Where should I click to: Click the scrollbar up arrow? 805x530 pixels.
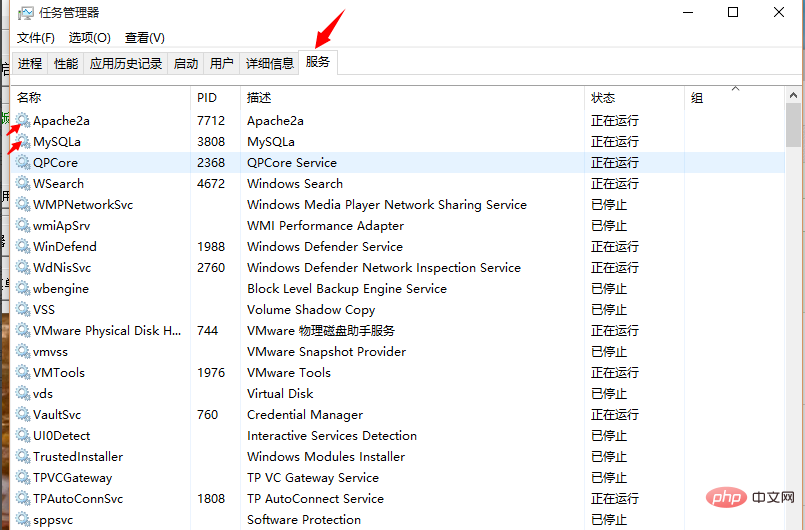[793, 95]
